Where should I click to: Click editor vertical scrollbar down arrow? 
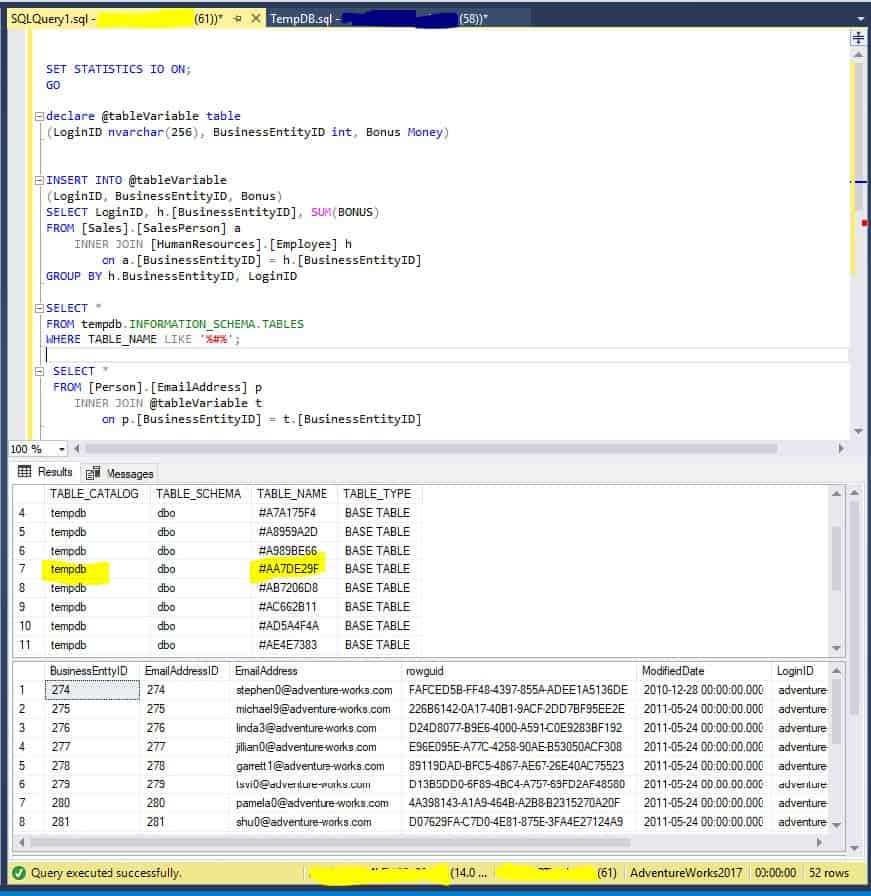pyautogui.click(x=858, y=431)
